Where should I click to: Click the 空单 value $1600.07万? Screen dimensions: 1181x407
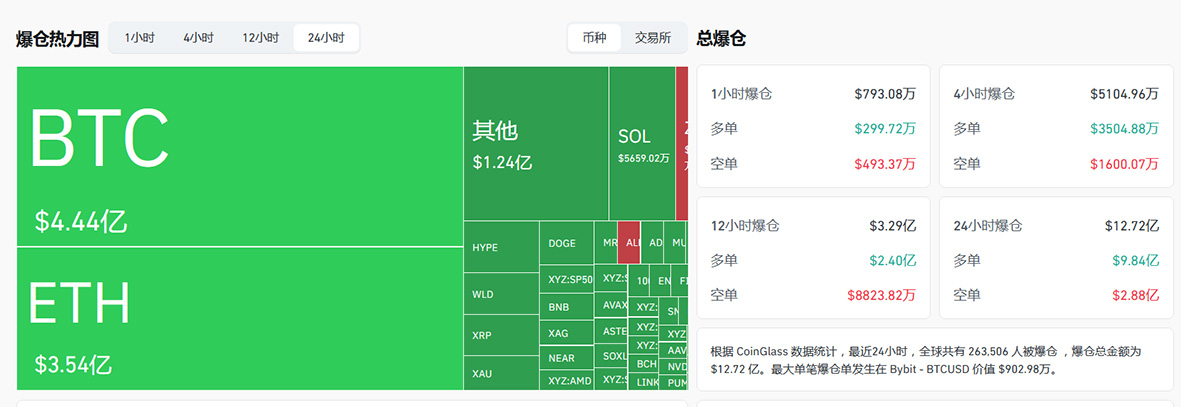point(1125,164)
